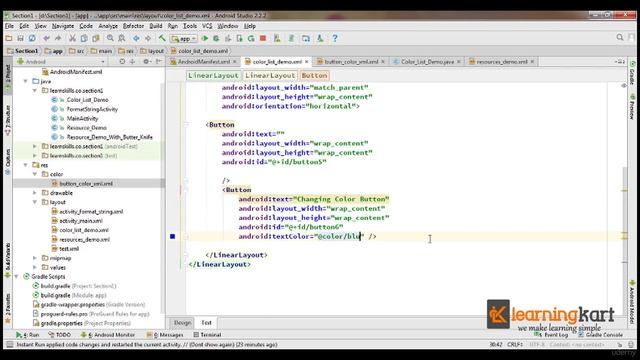The height and width of the screenshot is (360, 640).
Task: Collapse the color folder node
Action: coord(35,174)
